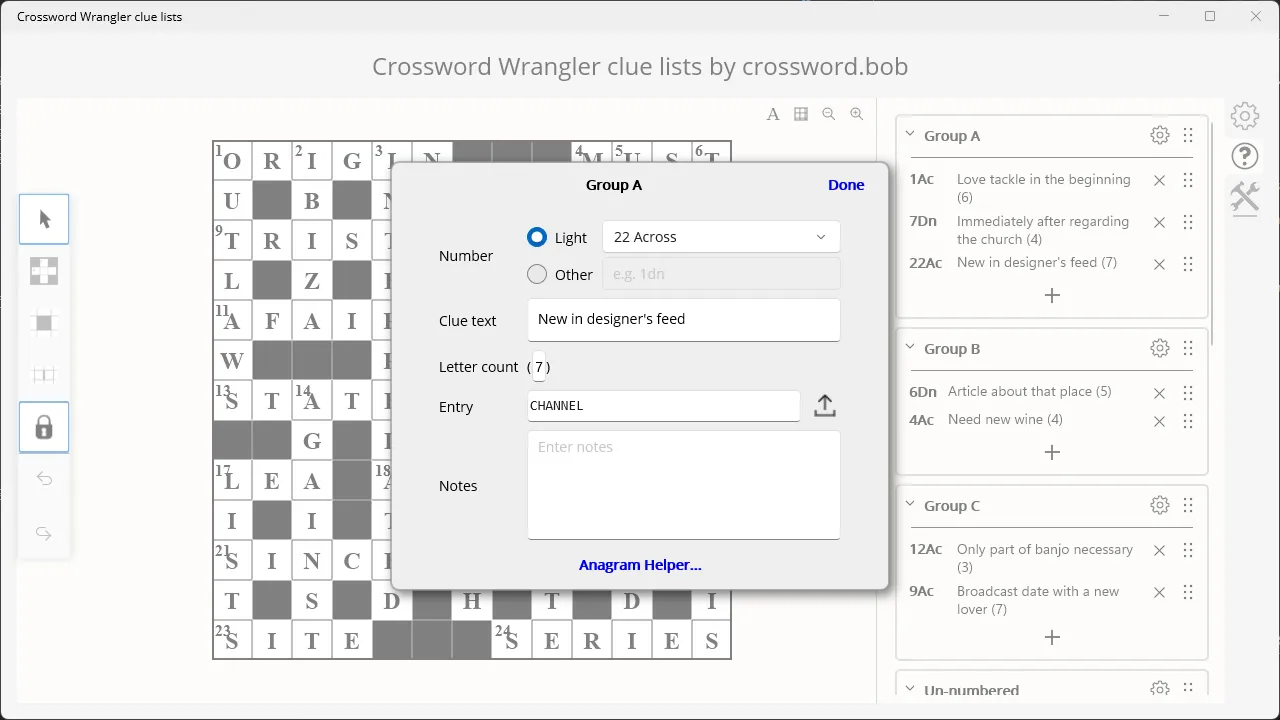Add a clue to Group A
The width and height of the screenshot is (1280, 720).
click(1052, 296)
